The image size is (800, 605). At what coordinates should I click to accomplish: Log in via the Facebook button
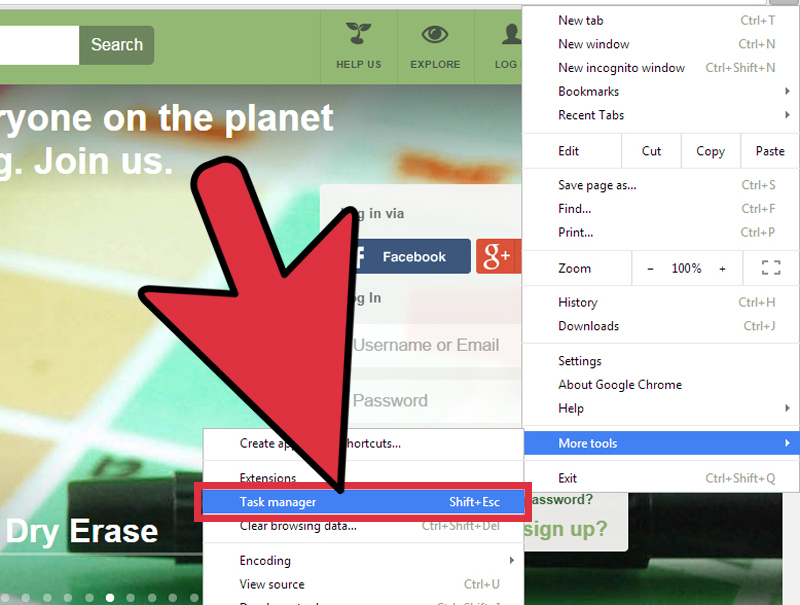point(411,256)
